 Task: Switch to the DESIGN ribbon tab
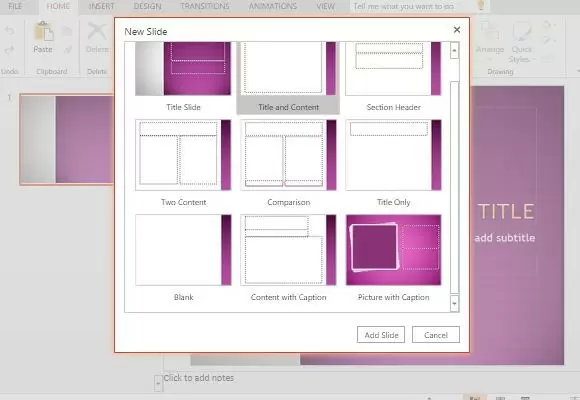tap(147, 6)
